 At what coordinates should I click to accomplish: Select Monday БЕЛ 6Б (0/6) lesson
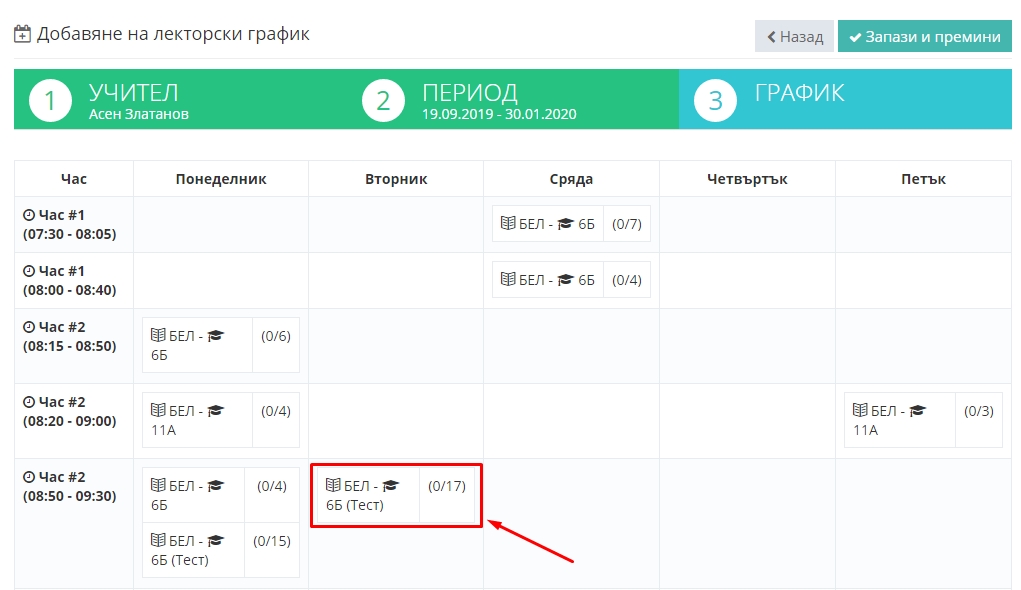[x=221, y=345]
